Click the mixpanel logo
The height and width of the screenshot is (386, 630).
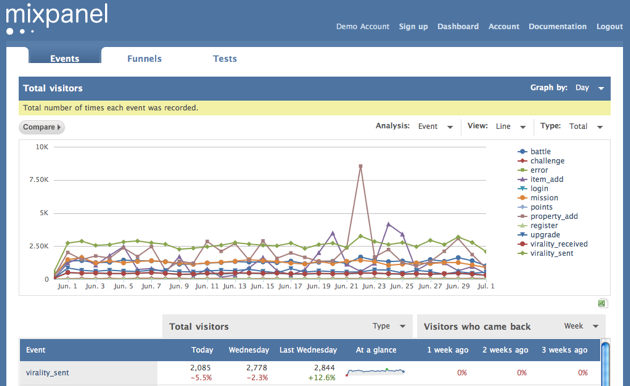[57, 18]
